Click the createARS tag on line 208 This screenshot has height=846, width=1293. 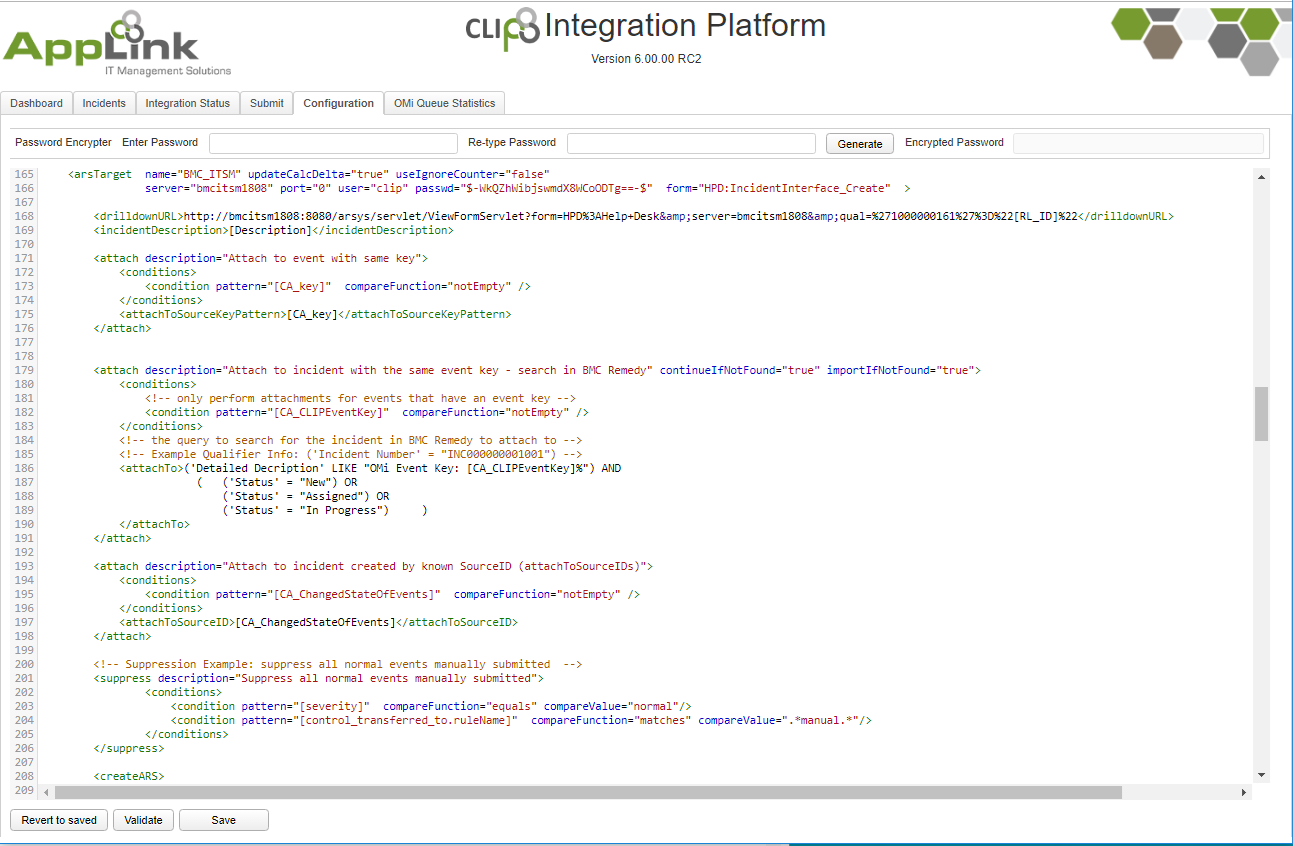(x=129, y=776)
